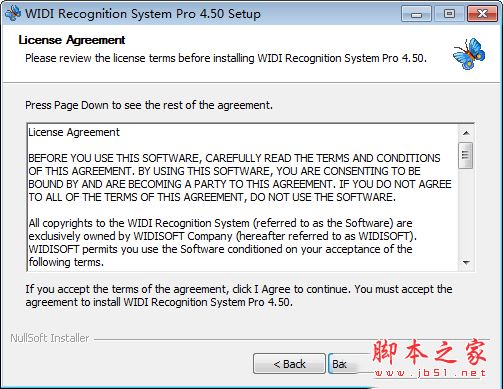Click the 'License Agreement' first line in text box
Viewport: 503px width, 389px height.
click(74, 132)
